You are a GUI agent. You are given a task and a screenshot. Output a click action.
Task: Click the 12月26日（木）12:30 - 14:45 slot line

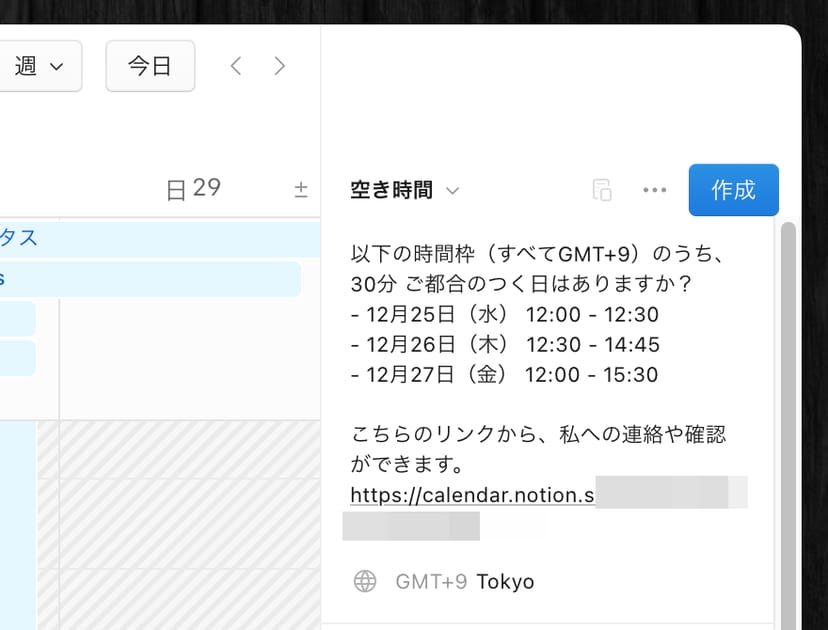click(505, 345)
